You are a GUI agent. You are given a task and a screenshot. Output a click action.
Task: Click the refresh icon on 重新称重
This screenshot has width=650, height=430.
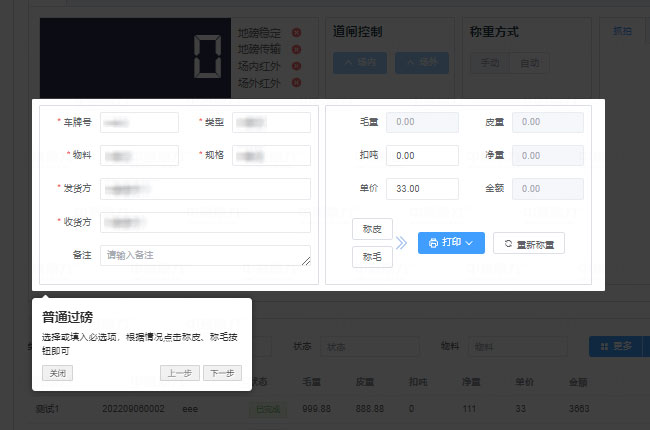[x=510, y=243]
